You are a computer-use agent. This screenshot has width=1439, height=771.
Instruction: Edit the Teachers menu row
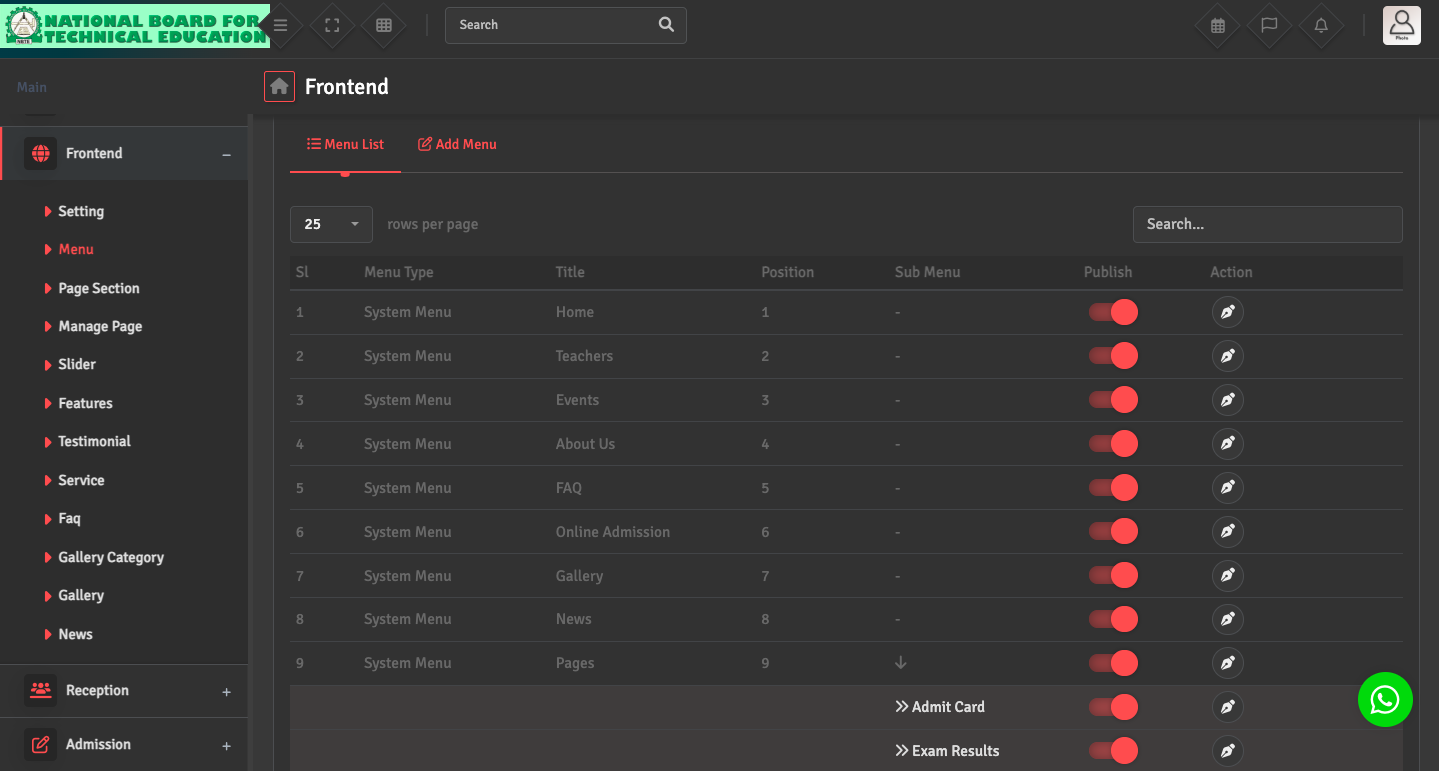[1227, 356]
